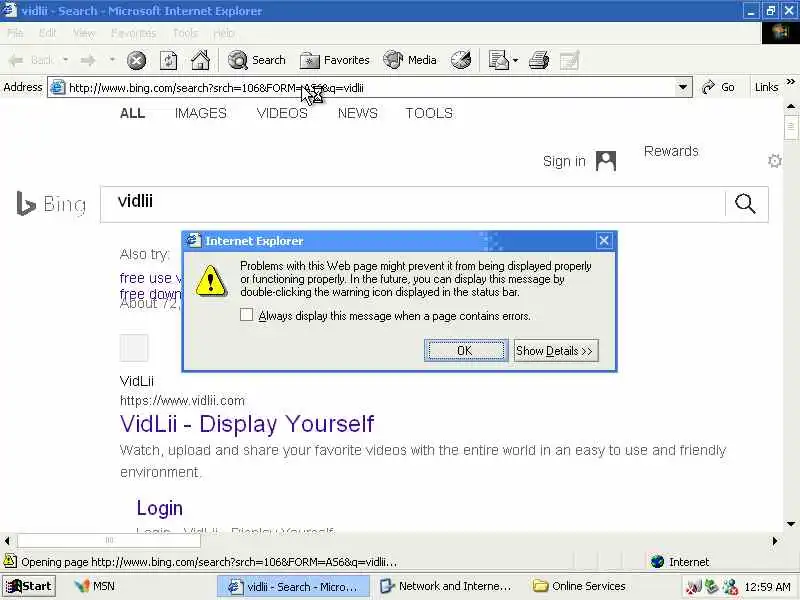Image resolution: width=800 pixels, height=600 pixels.
Task: Click the yellow warning icon in dialog
Action: click(x=211, y=280)
